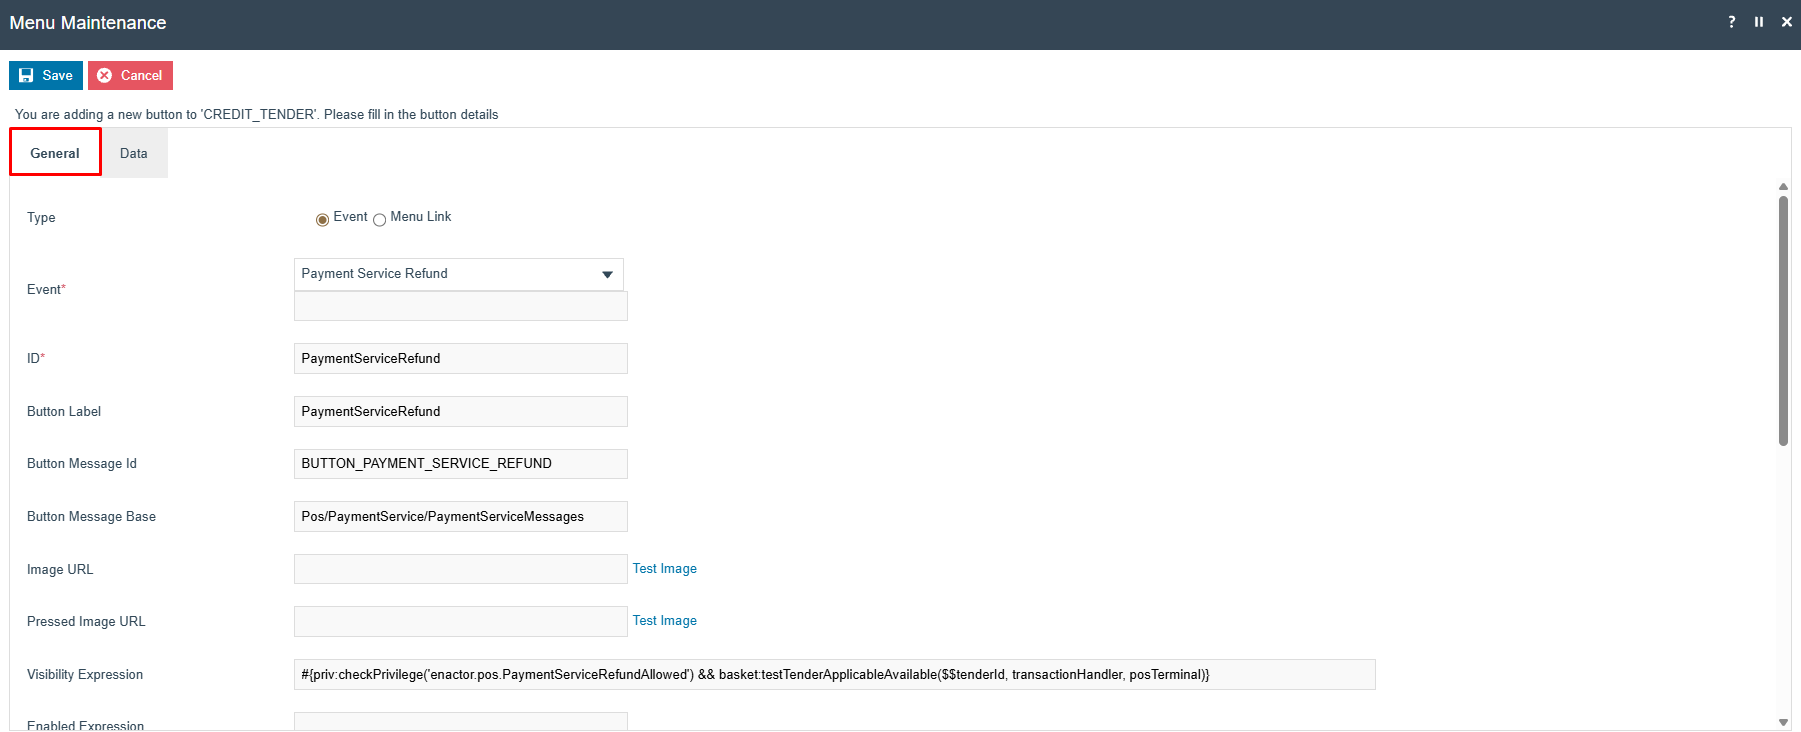Viewport: 1801px width, 732px height.
Task: Click the 'Button Message Id' label text
Action: click(82, 463)
